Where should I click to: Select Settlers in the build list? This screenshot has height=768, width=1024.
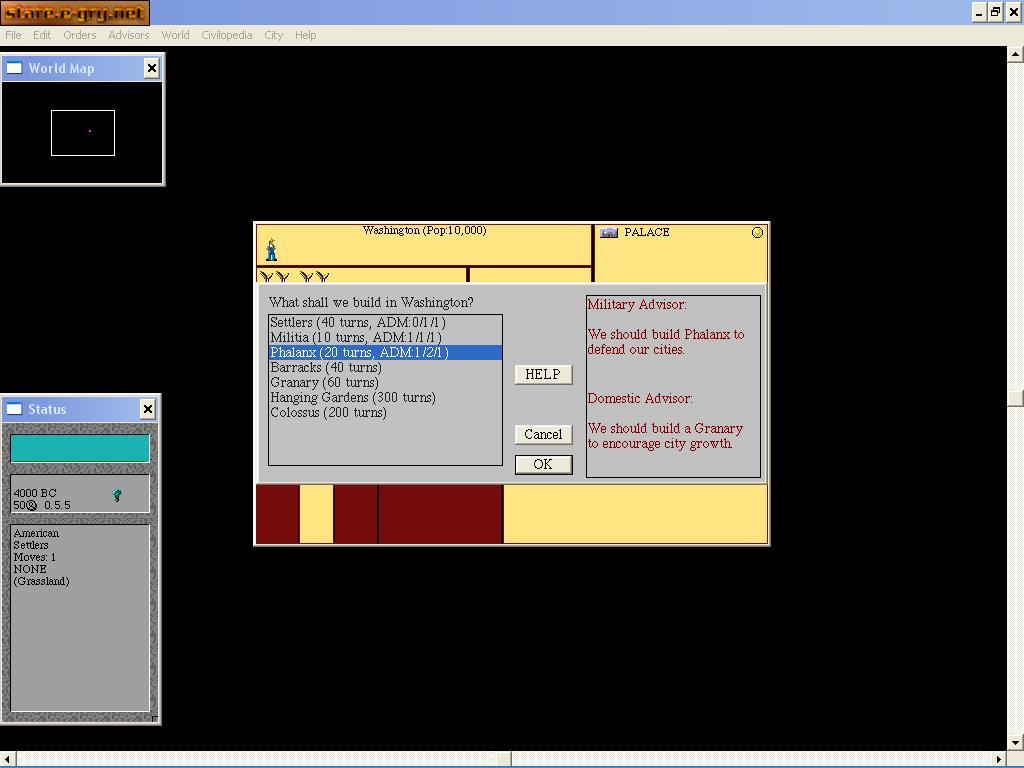(x=385, y=323)
